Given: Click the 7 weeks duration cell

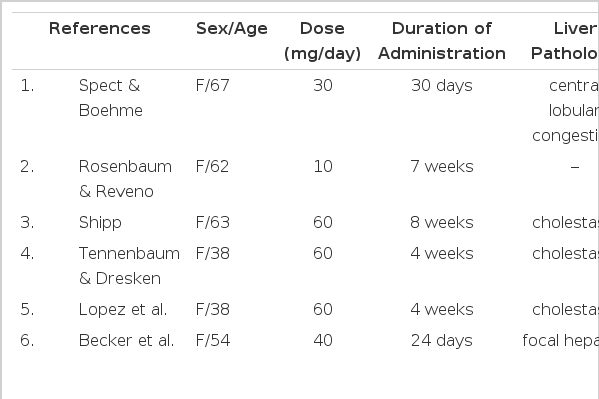Looking at the screenshot, I should point(442,166).
